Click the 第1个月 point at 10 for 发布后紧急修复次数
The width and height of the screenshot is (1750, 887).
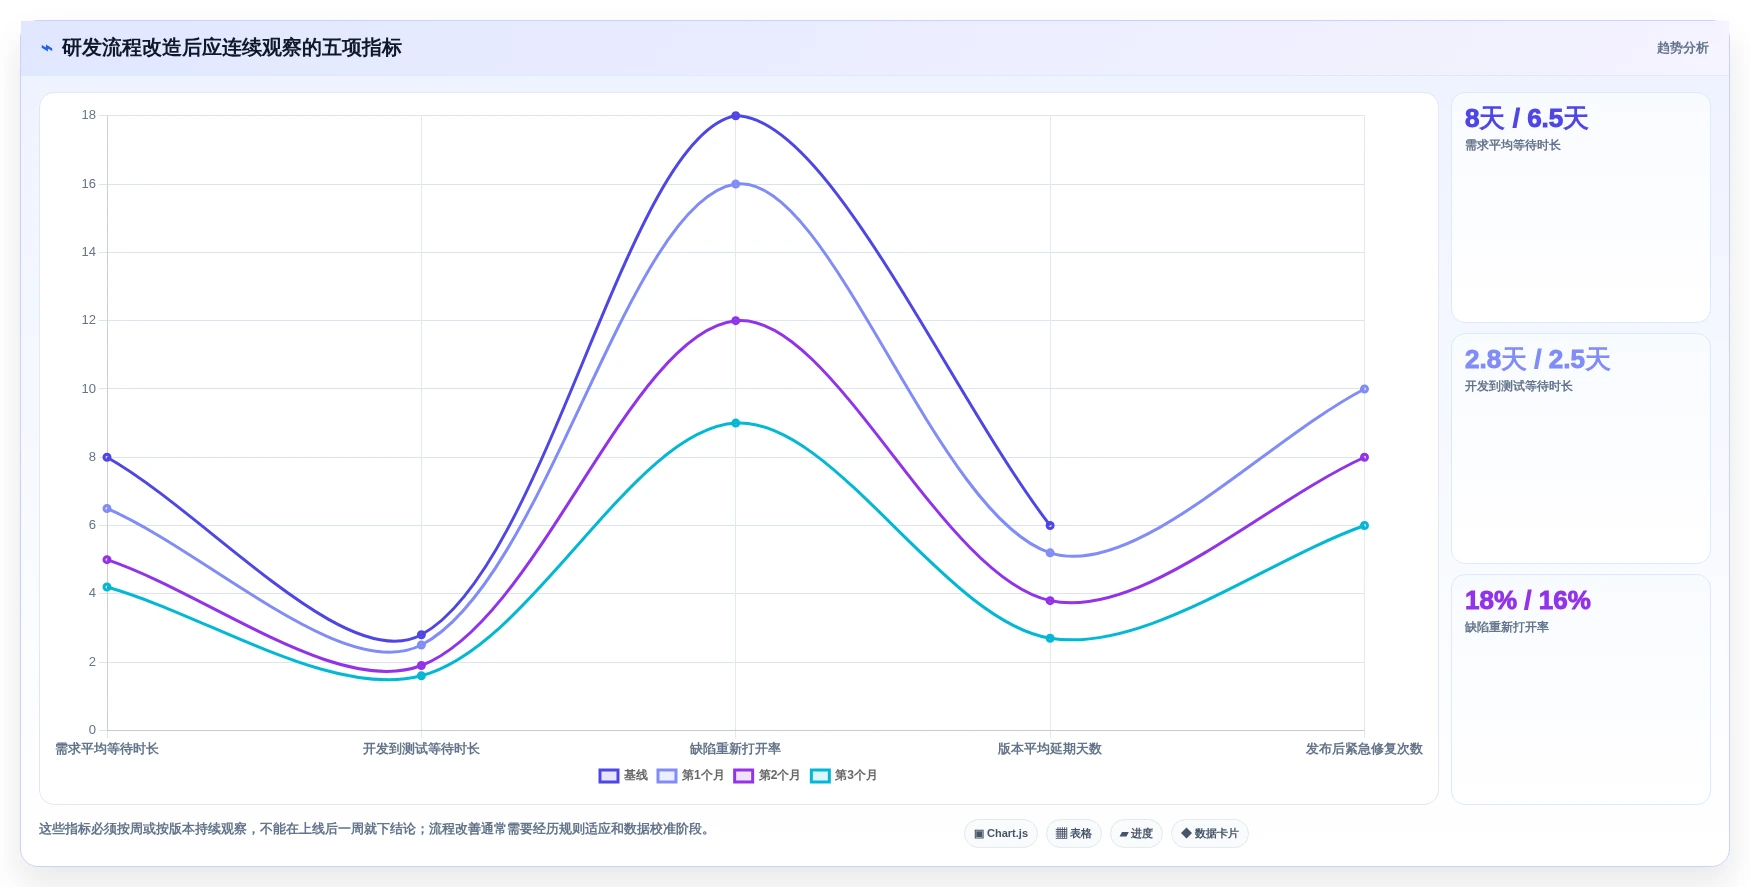coord(1364,389)
